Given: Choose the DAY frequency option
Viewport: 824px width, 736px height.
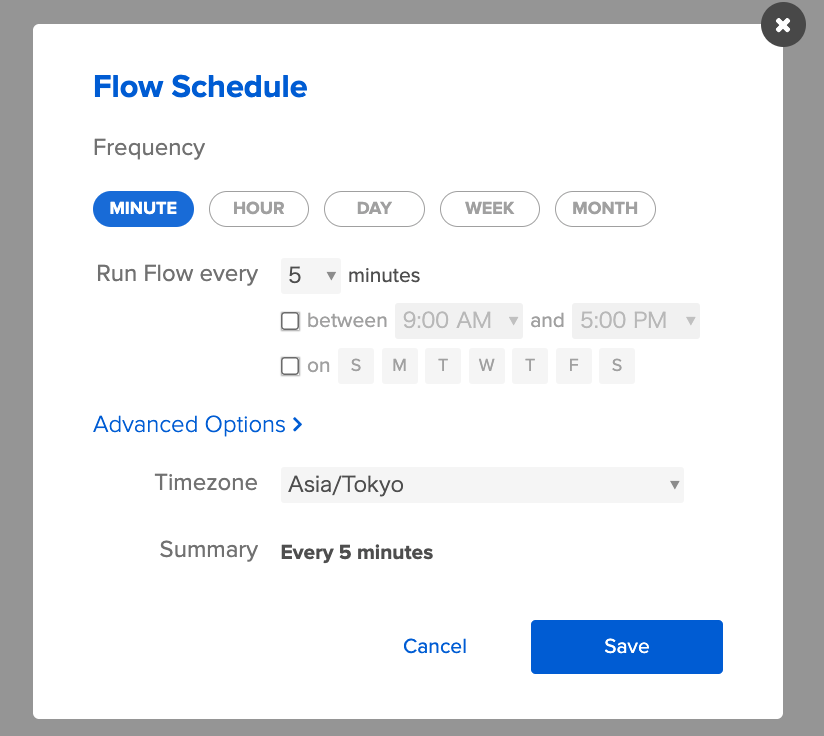Looking at the screenshot, I should coord(374,208).
